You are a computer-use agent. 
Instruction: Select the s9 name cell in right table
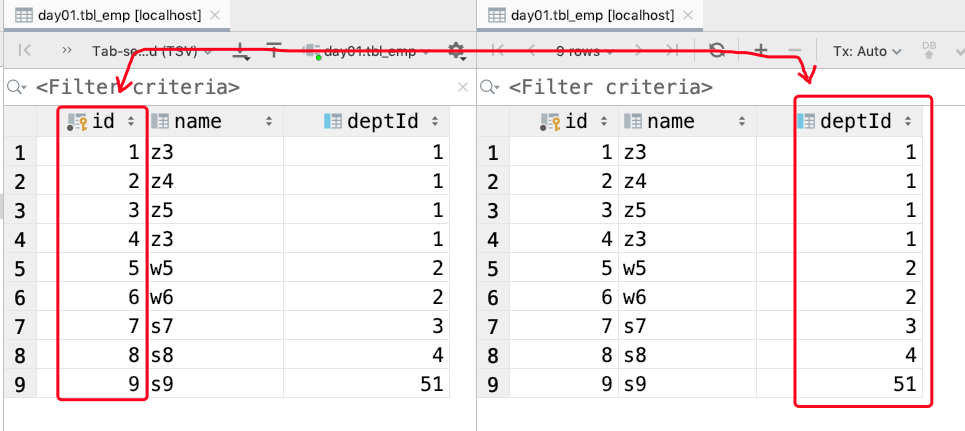[x=685, y=384]
